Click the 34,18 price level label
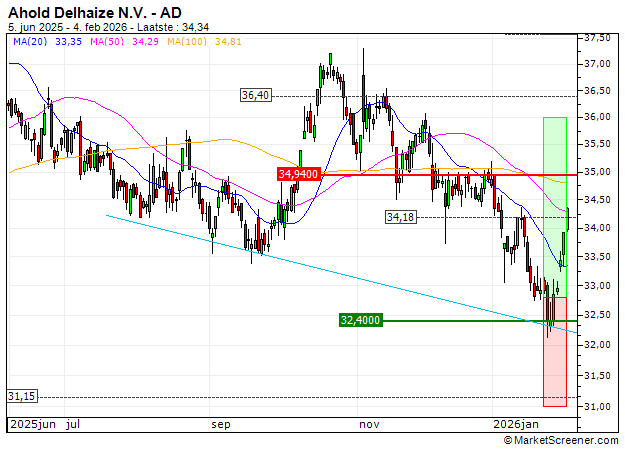Viewport: 625px width, 450px height. click(400, 216)
